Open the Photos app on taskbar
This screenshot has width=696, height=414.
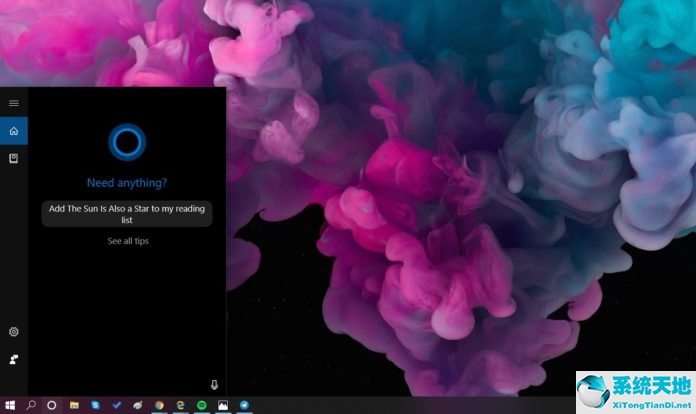(x=223, y=405)
